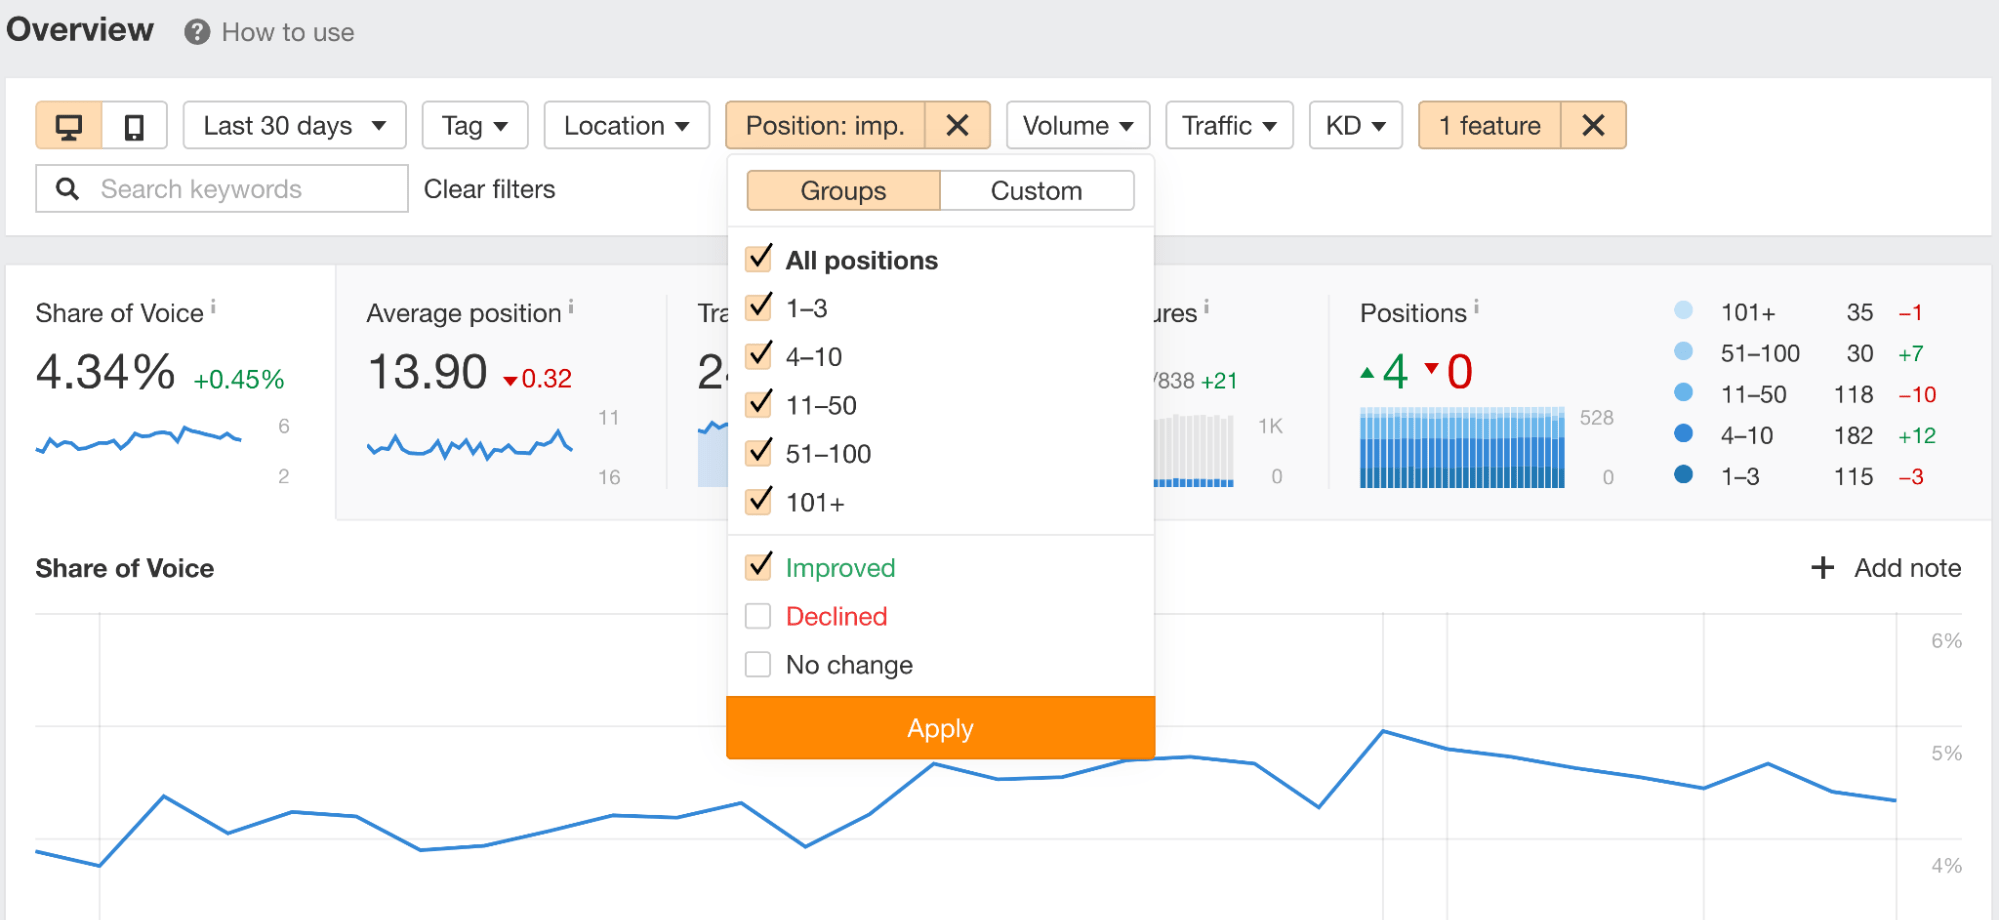Viewport: 1999px width, 921px height.
Task: Open the Last 30 days dropdown
Action: point(294,126)
